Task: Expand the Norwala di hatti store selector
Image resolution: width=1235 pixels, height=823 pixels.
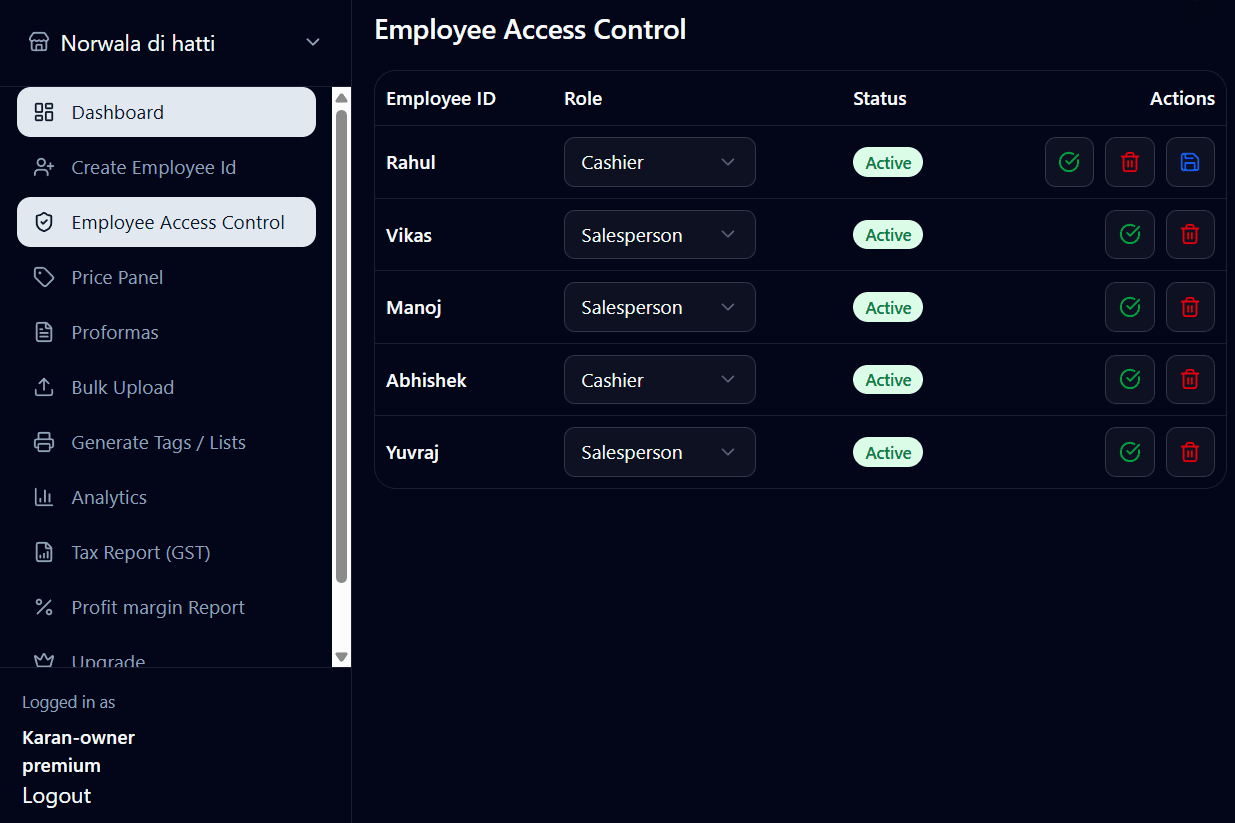Action: tap(312, 43)
